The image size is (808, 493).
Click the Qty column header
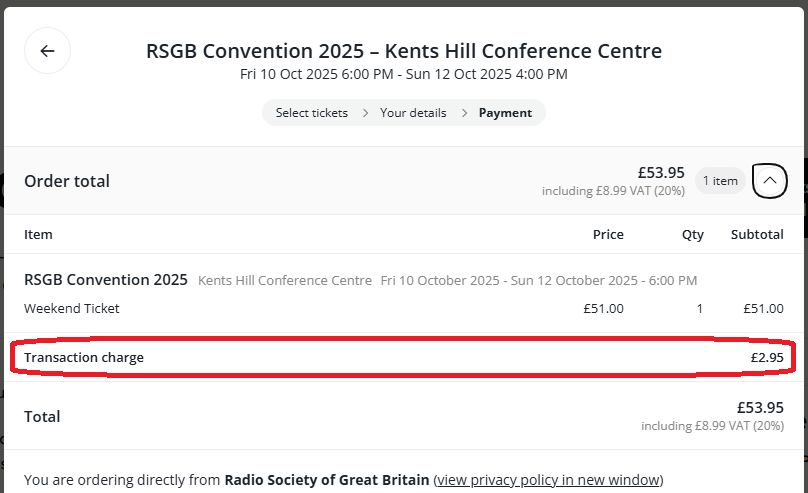(692, 234)
